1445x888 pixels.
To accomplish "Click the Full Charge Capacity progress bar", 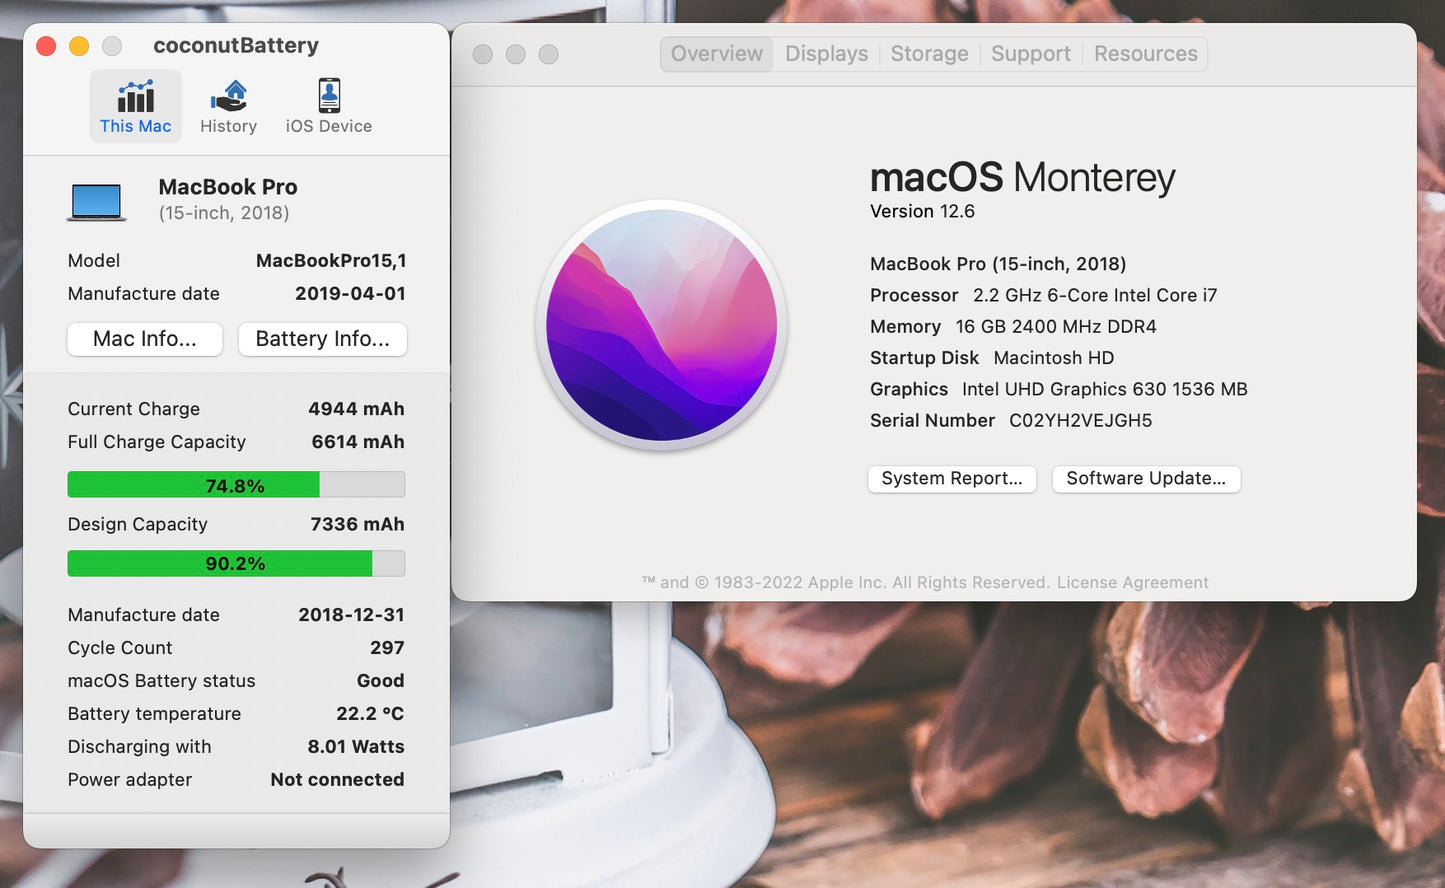I will [x=236, y=484].
